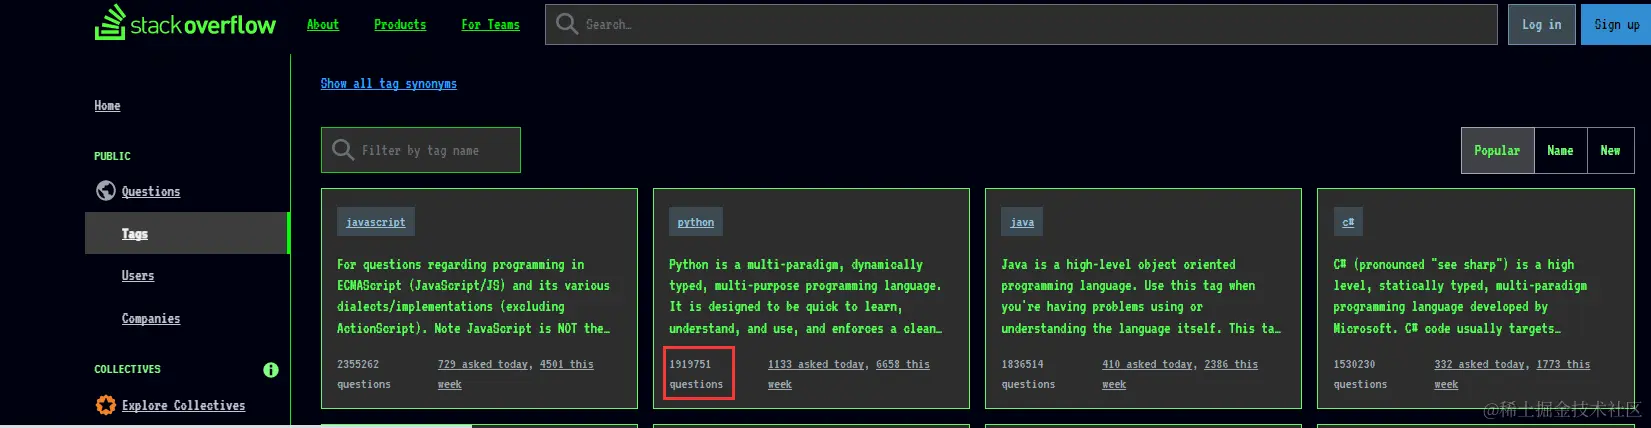The height and width of the screenshot is (428, 1651).
Task: Click the Log in button
Action: tap(1541, 24)
